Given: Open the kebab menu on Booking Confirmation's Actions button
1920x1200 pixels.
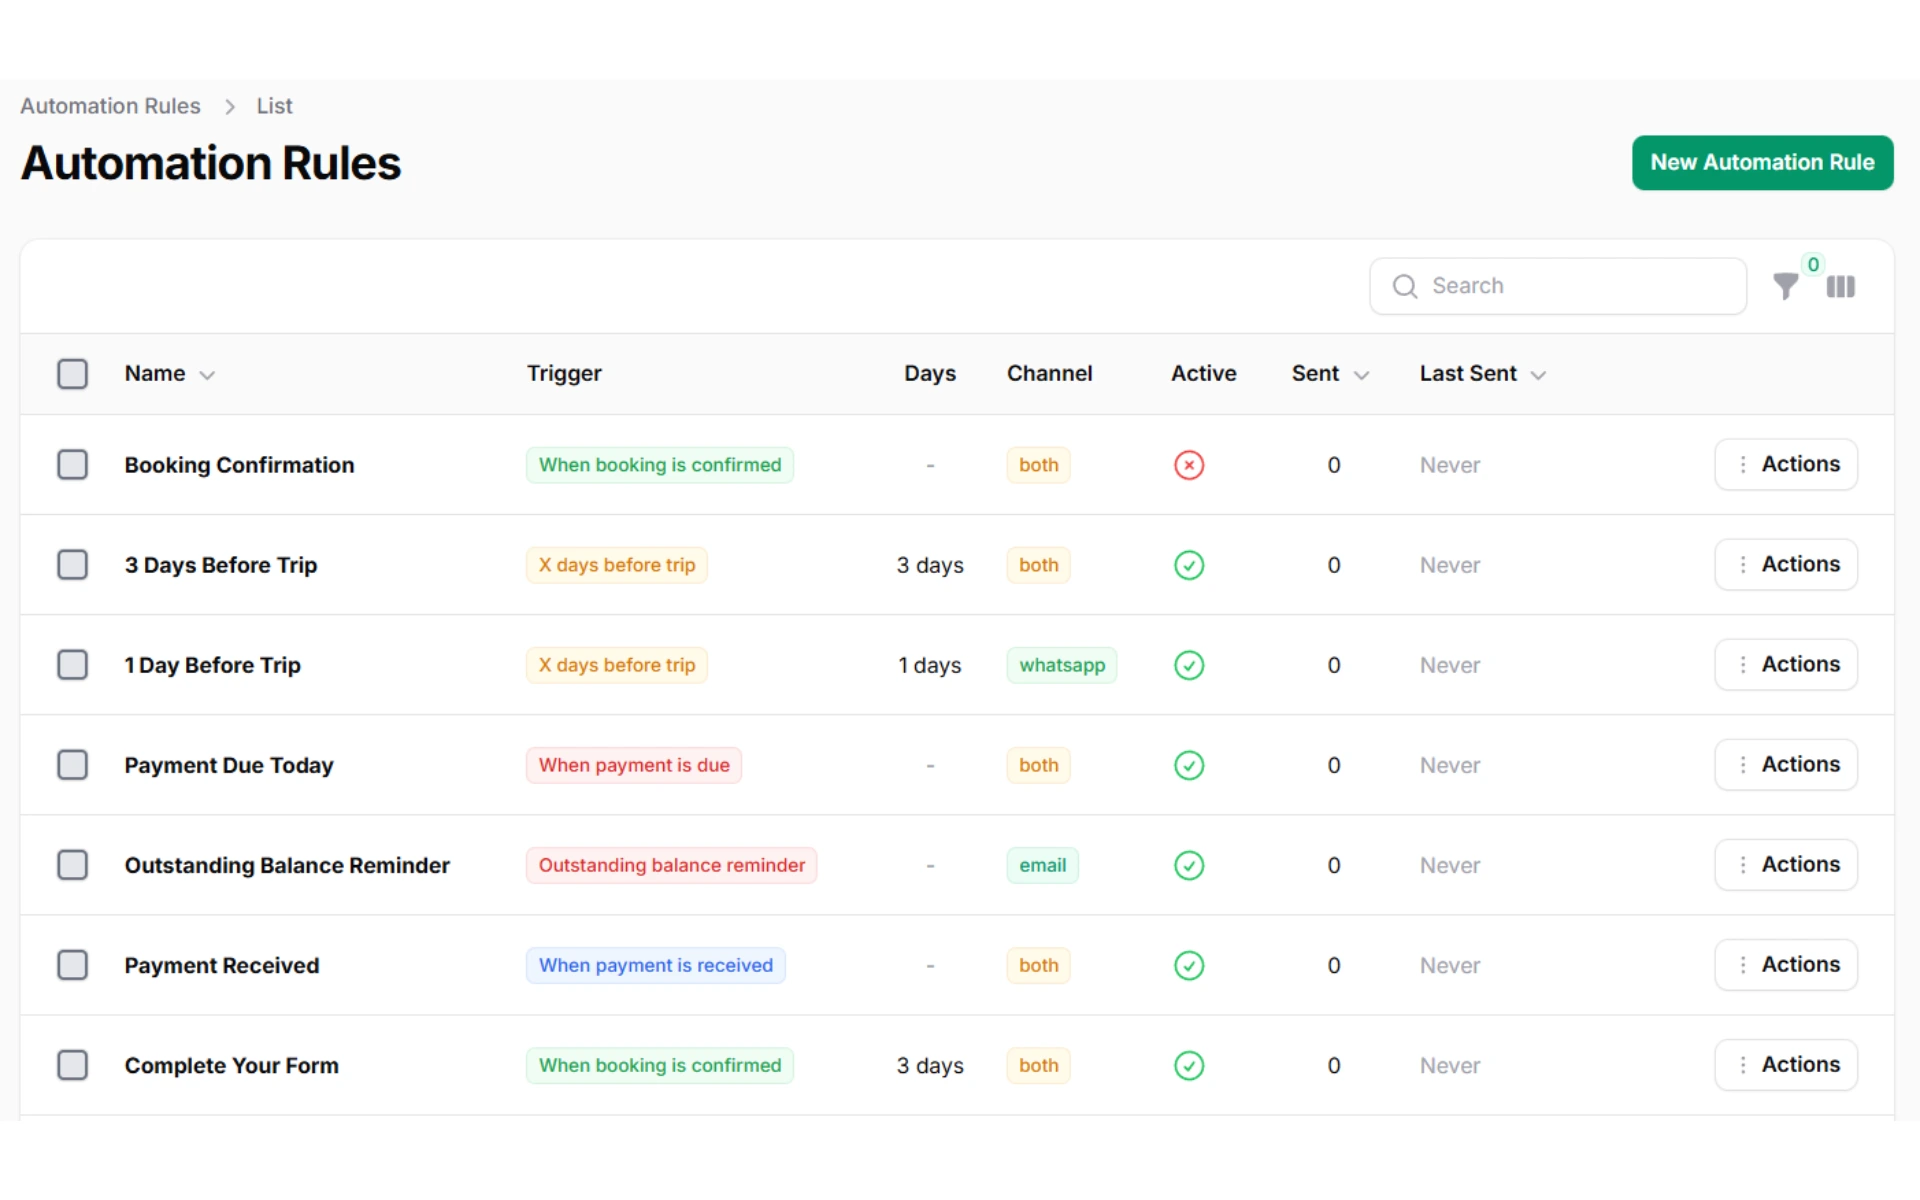Looking at the screenshot, I should coord(1741,464).
